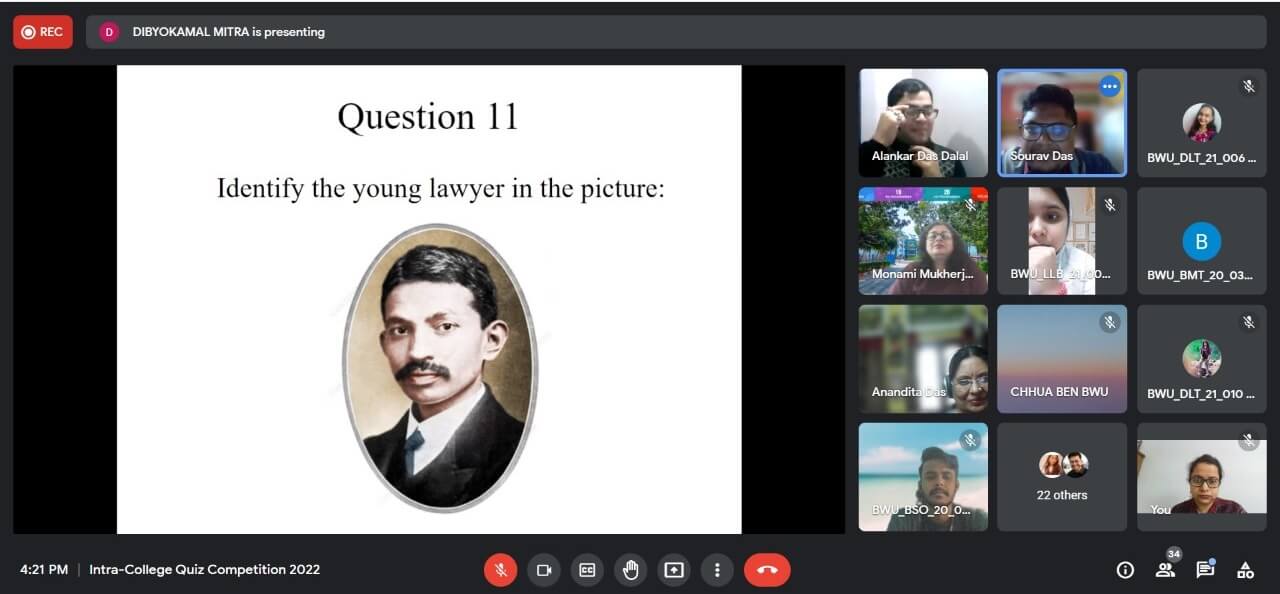Select Alankar Das Dalal's video tile

(923, 122)
